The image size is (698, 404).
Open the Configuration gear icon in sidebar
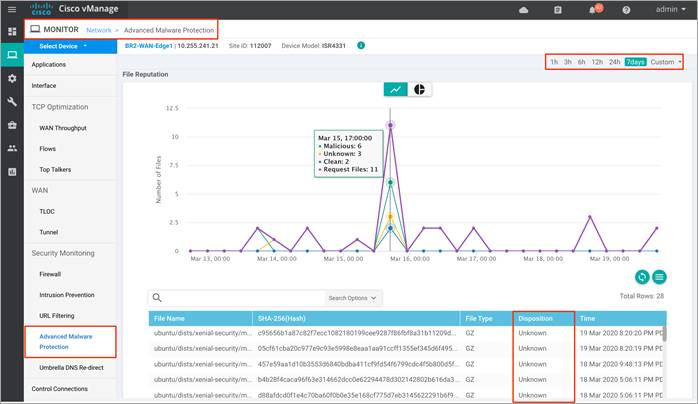click(12, 79)
